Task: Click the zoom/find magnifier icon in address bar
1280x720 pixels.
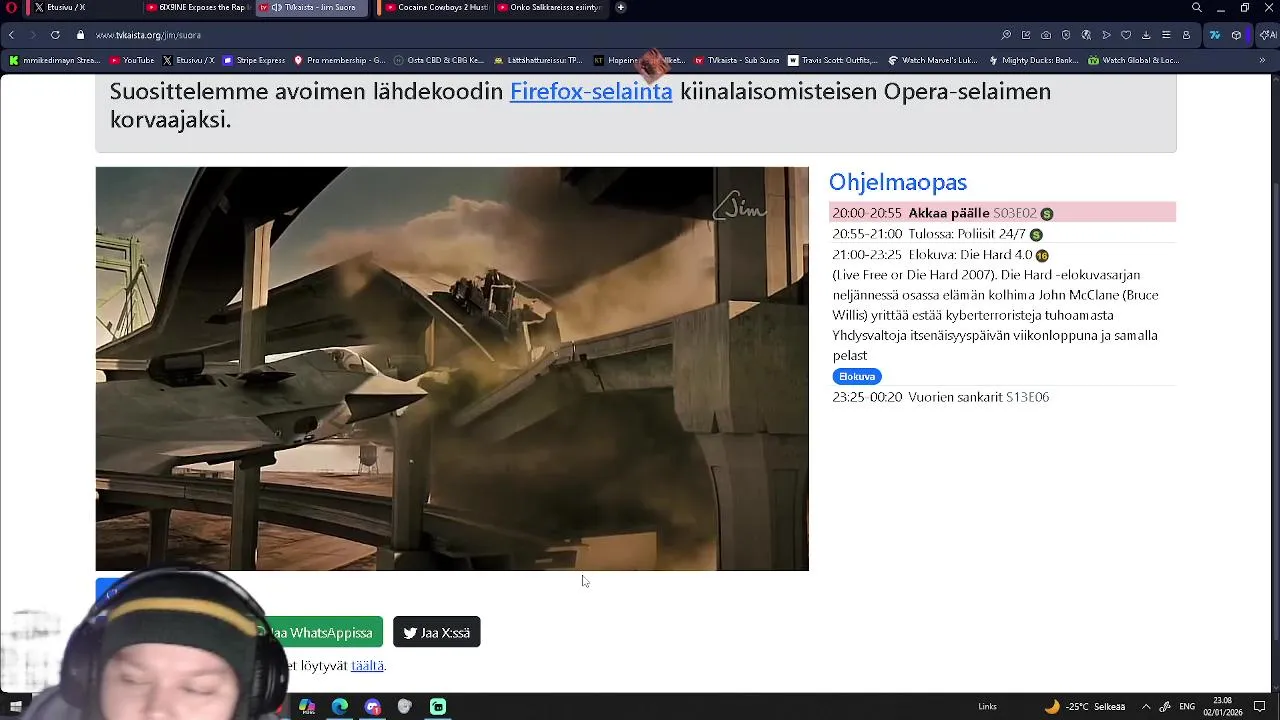Action: click(x=1006, y=35)
